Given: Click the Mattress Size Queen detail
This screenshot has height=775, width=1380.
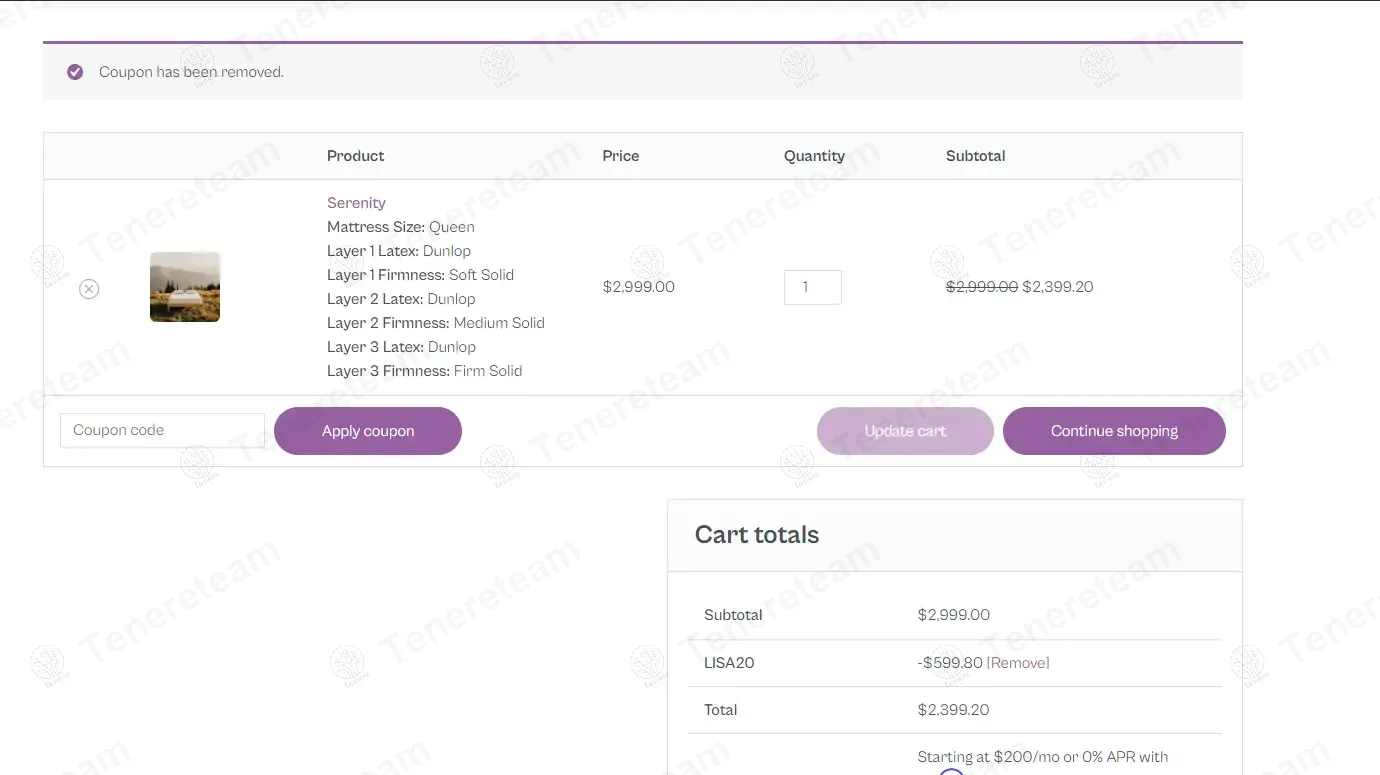Looking at the screenshot, I should (x=400, y=227).
